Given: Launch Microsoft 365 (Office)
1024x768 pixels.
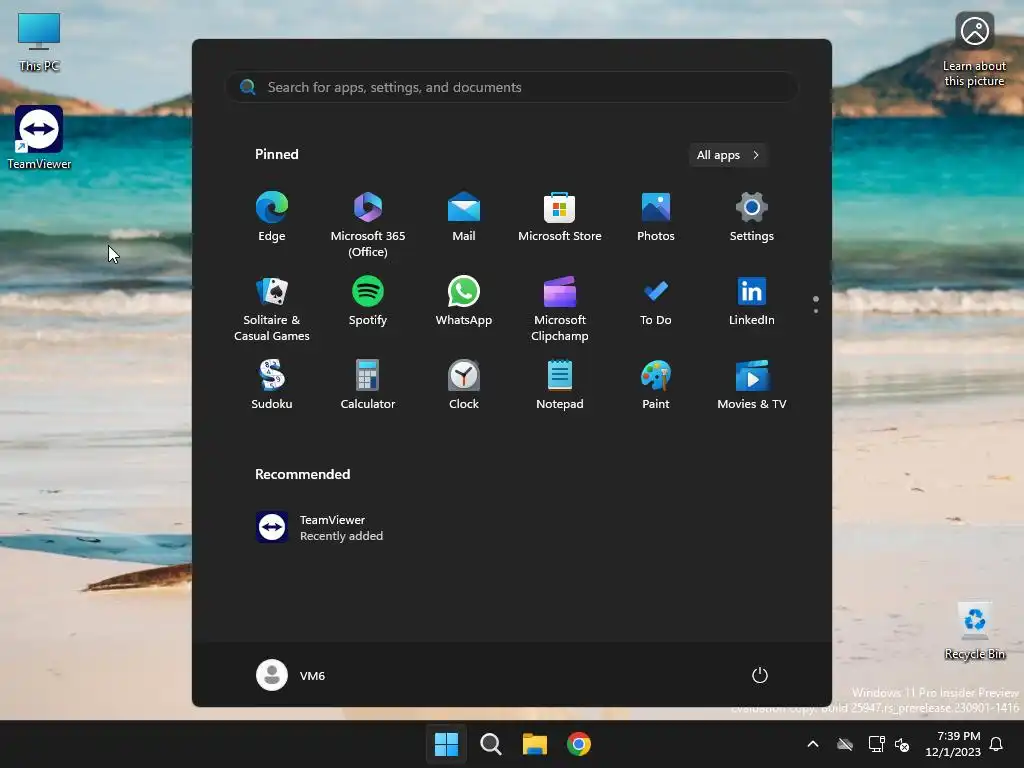Looking at the screenshot, I should [x=368, y=225].
